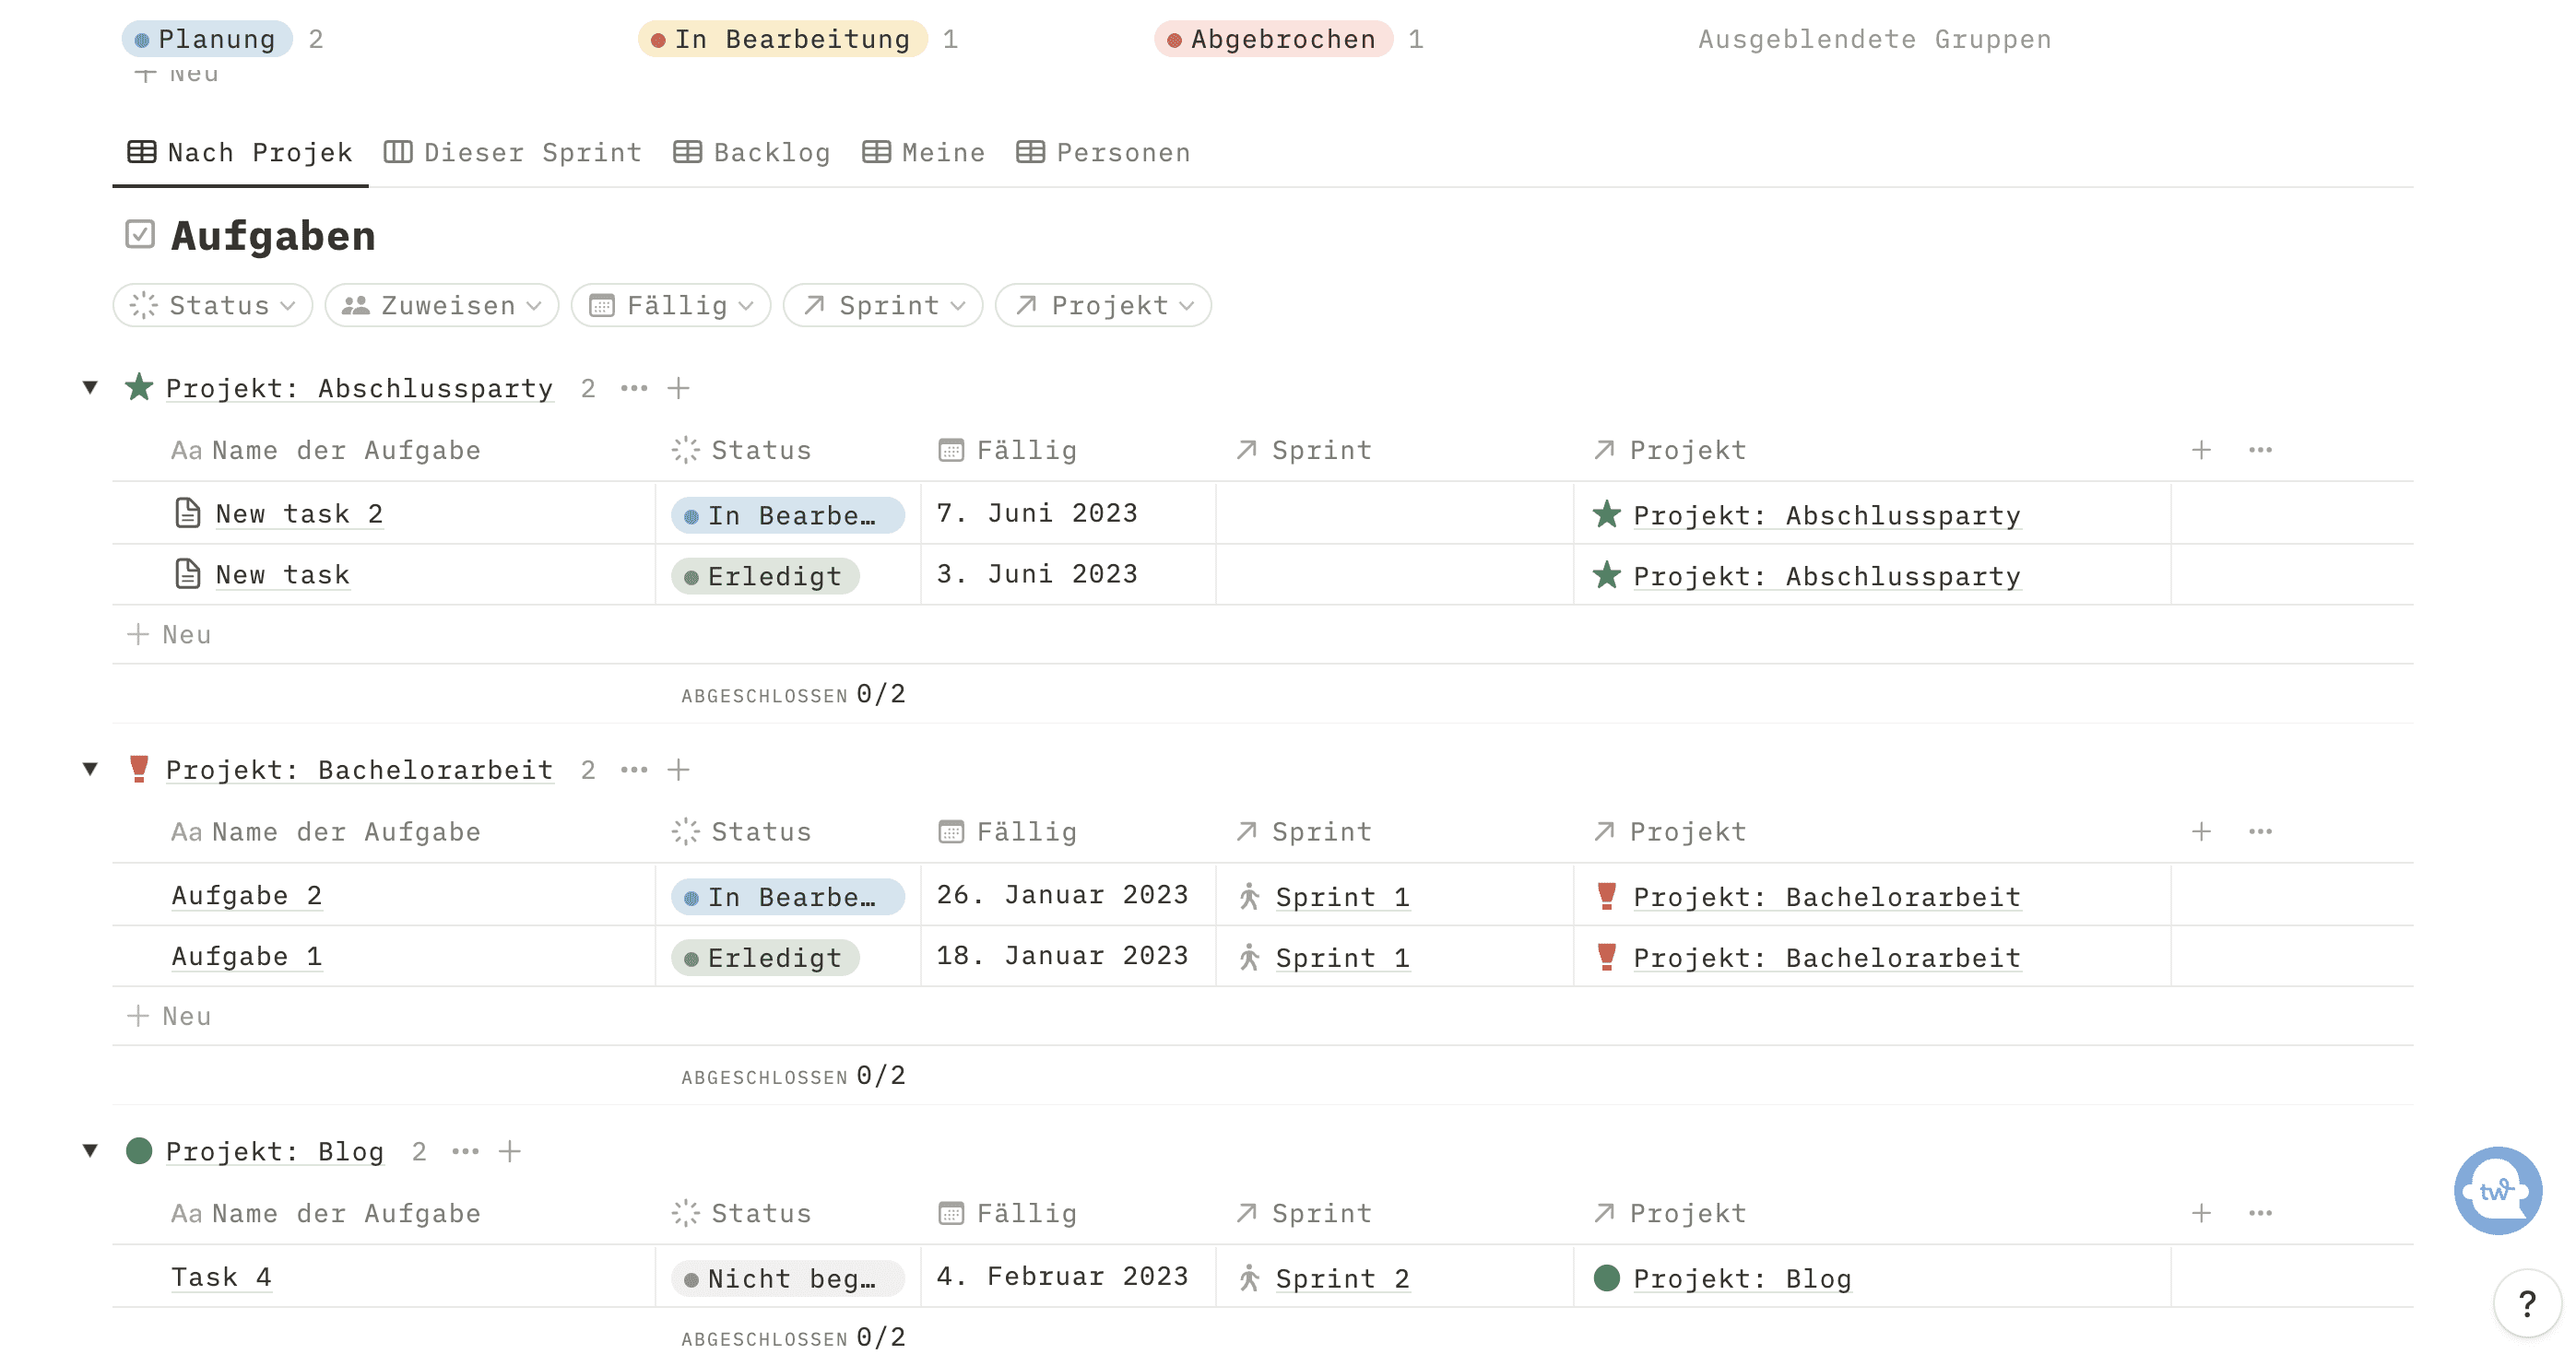2576x1366 pixels.
Task: Click the date 26. Januar 2023
Action: pyautogui.click(x=1062, y=895)
